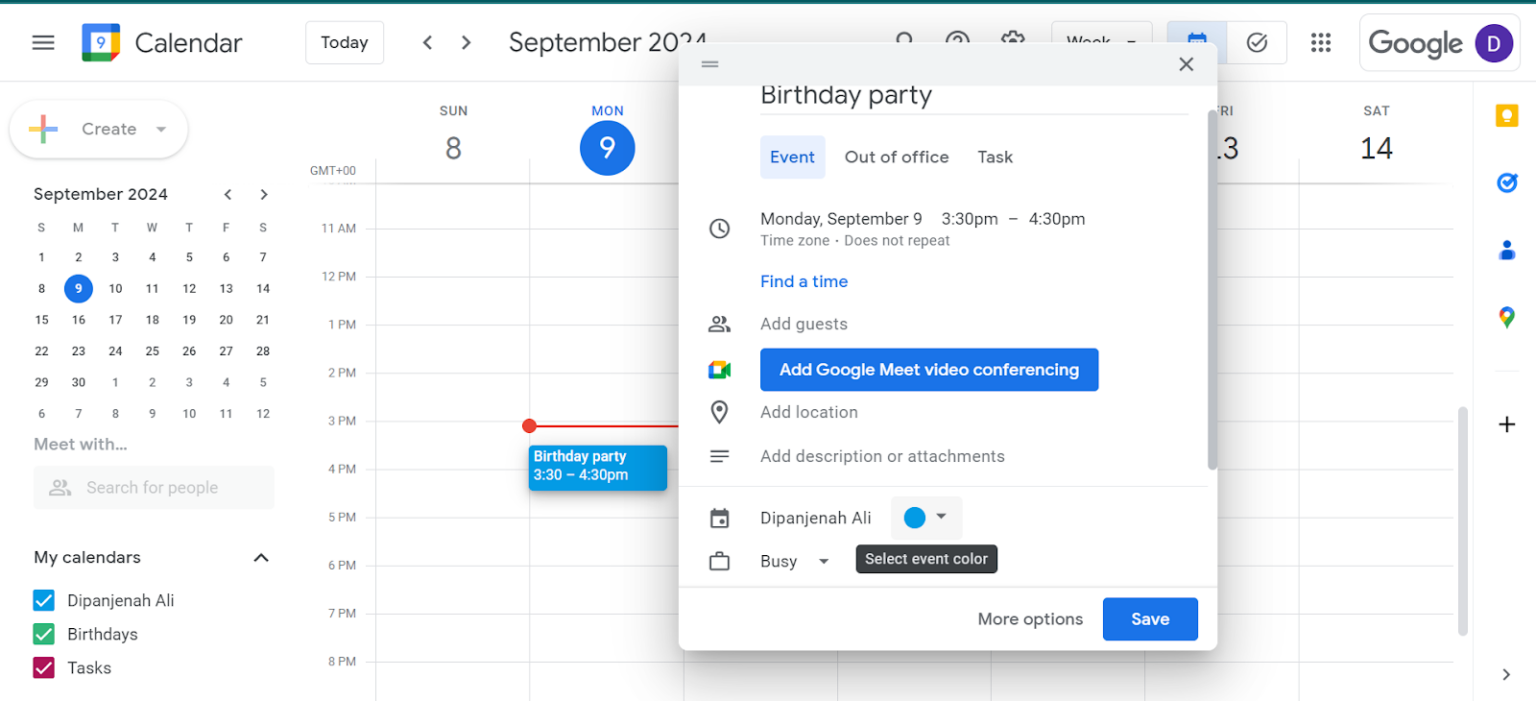Open Google Keep from the side panel
Screen dimensions: 1536x701
[x=1506, y=116]
